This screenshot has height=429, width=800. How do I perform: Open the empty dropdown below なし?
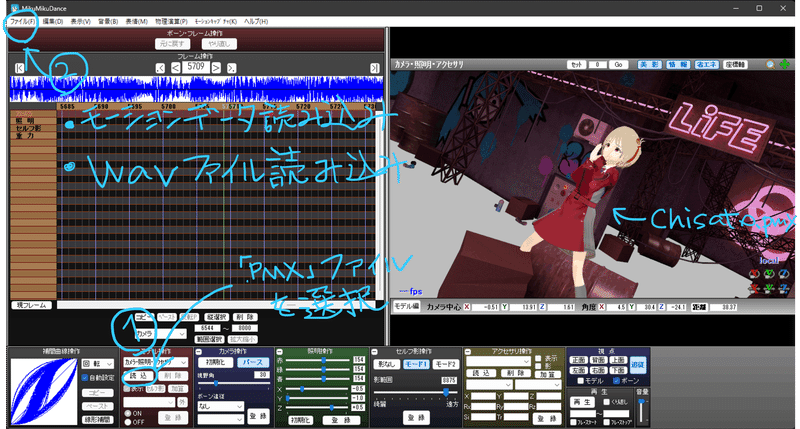pyautogui.click(x=221, y=419)
